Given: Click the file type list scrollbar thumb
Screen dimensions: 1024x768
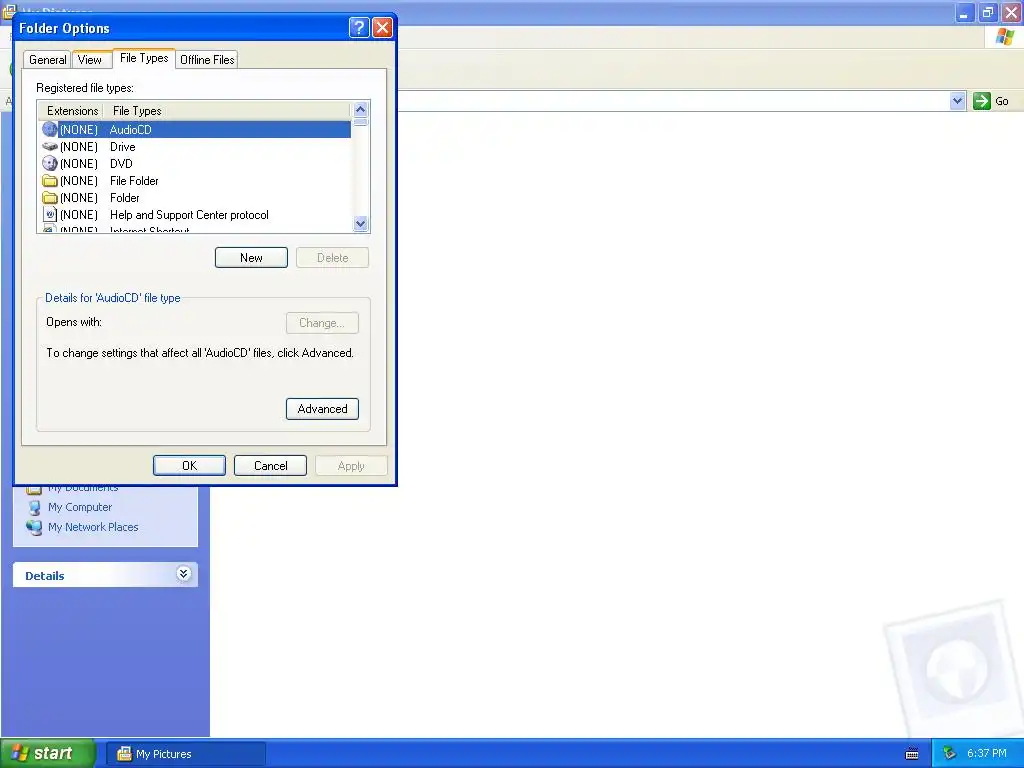Looking at the screenshot, I should pyautogui.click(x=360, y=122).
